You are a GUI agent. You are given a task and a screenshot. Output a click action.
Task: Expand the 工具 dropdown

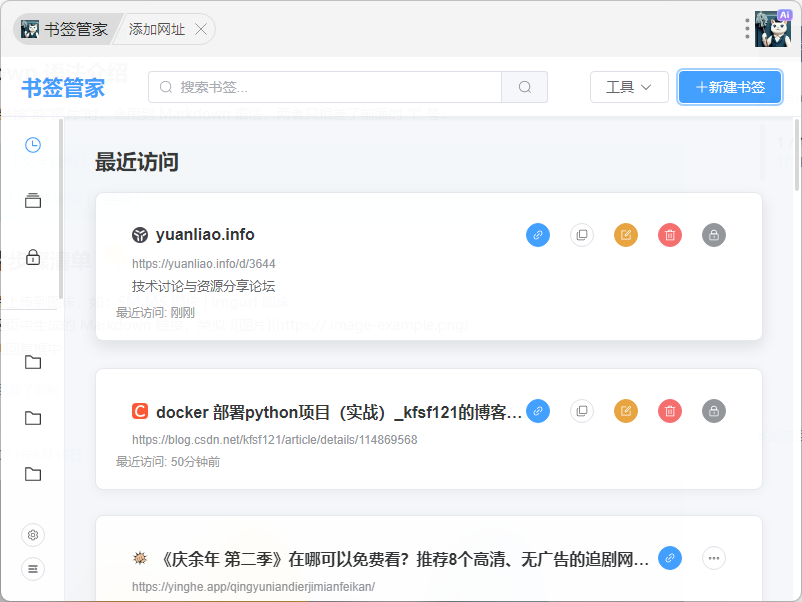click(x=629, y=87)
